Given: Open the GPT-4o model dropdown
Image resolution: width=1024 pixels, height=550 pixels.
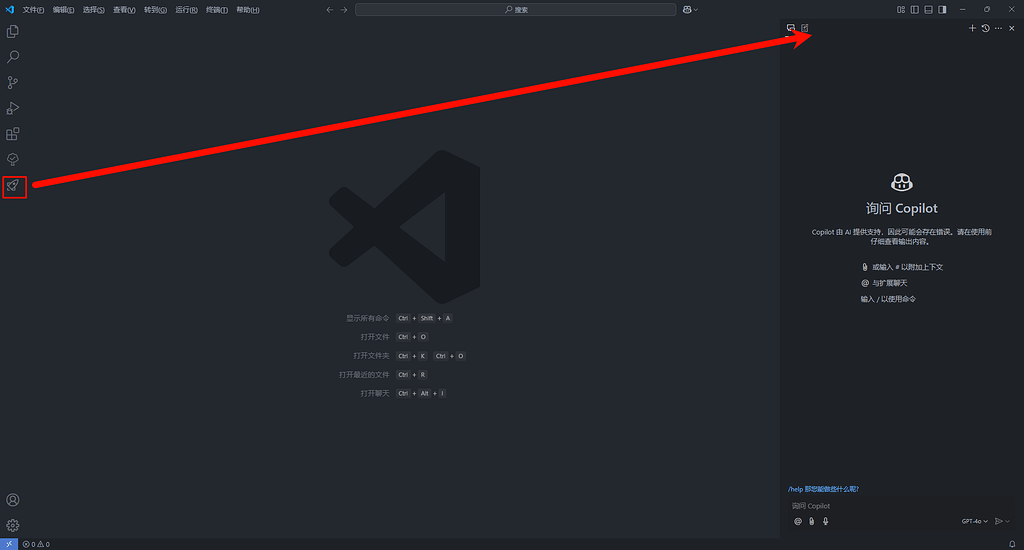Looking at the screenshot, I should (974, 521).
